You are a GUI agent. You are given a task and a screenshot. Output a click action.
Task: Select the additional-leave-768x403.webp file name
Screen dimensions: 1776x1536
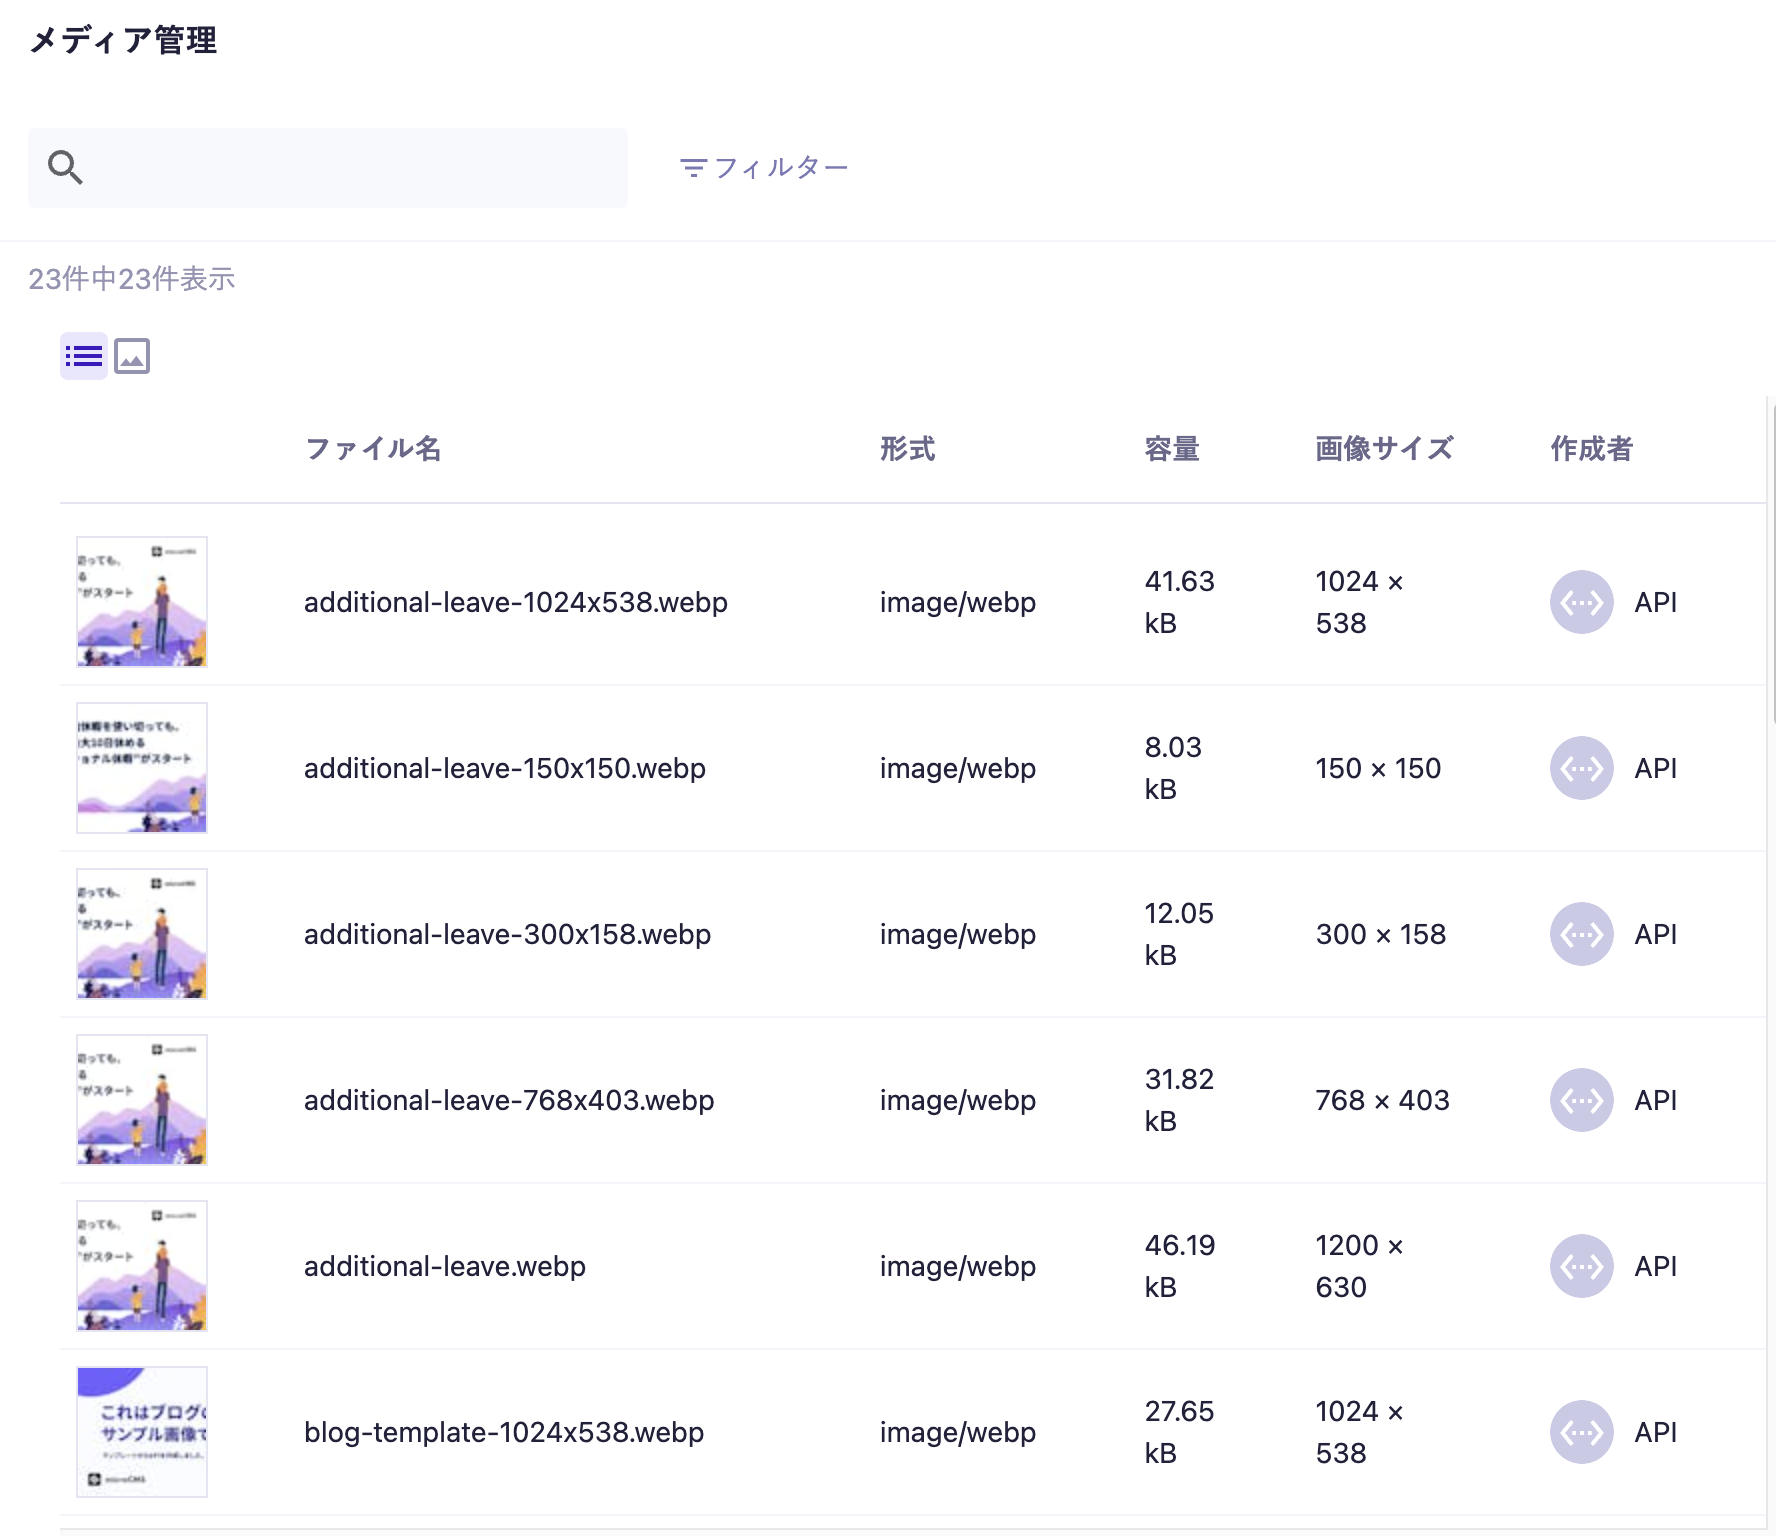click(x=509, y=1100)
